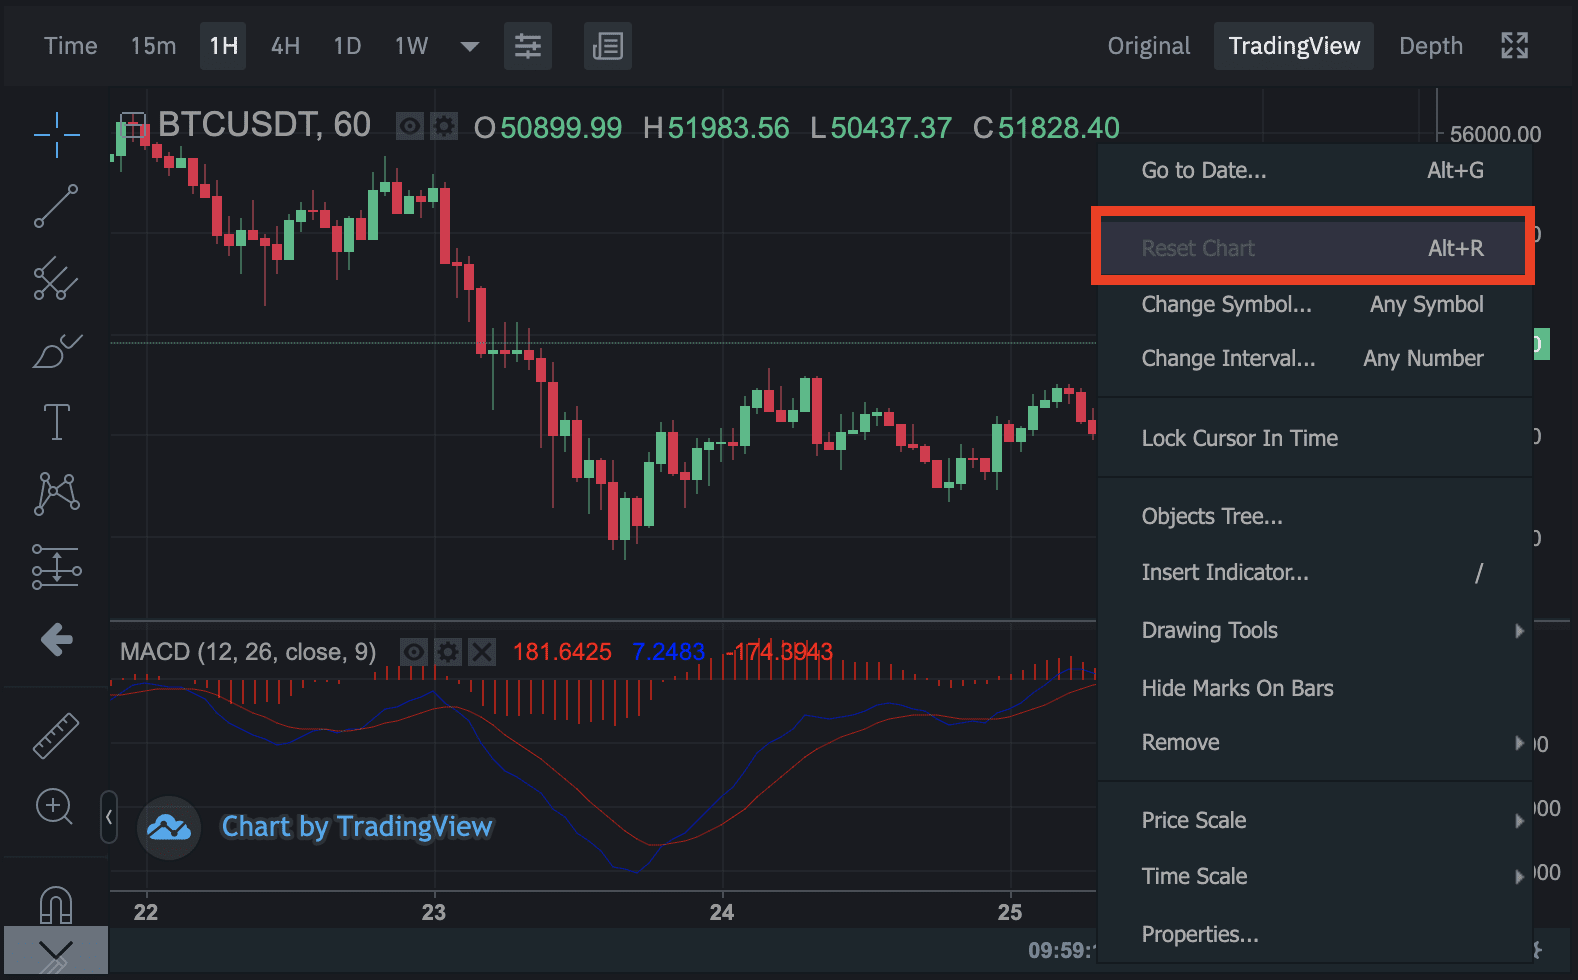Screen dimensions: 1578x980
Task: Open chart Properties from context menu
Action: [1314, 934]
